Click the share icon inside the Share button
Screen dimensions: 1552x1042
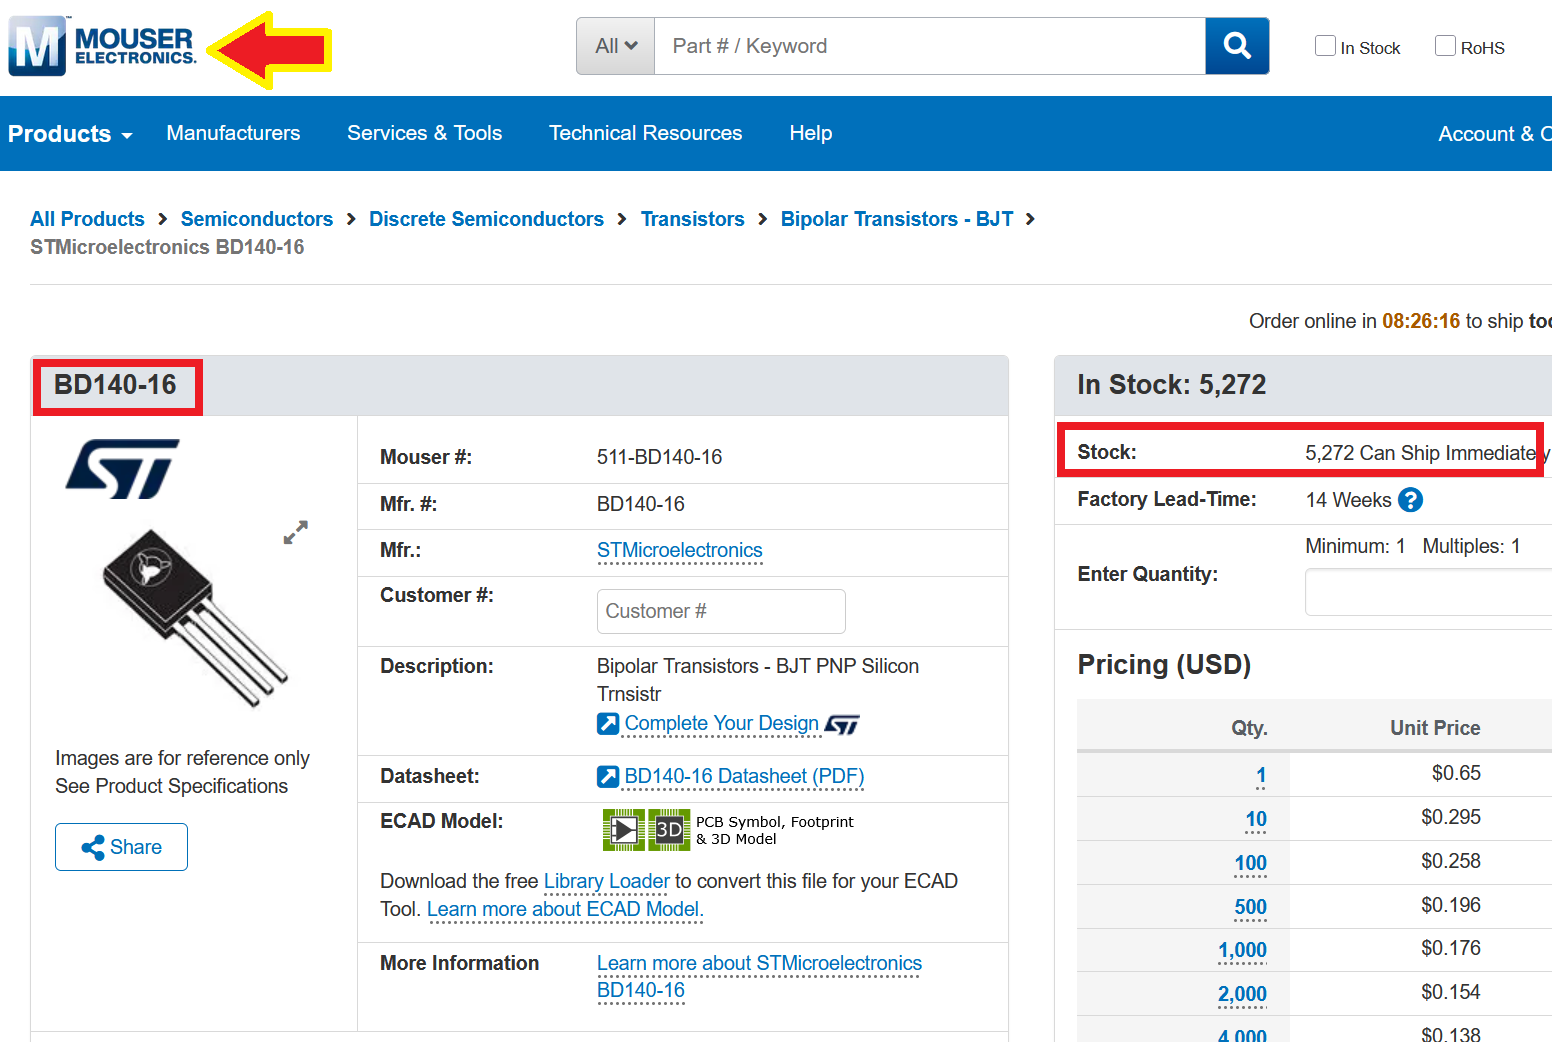[93, 847]
